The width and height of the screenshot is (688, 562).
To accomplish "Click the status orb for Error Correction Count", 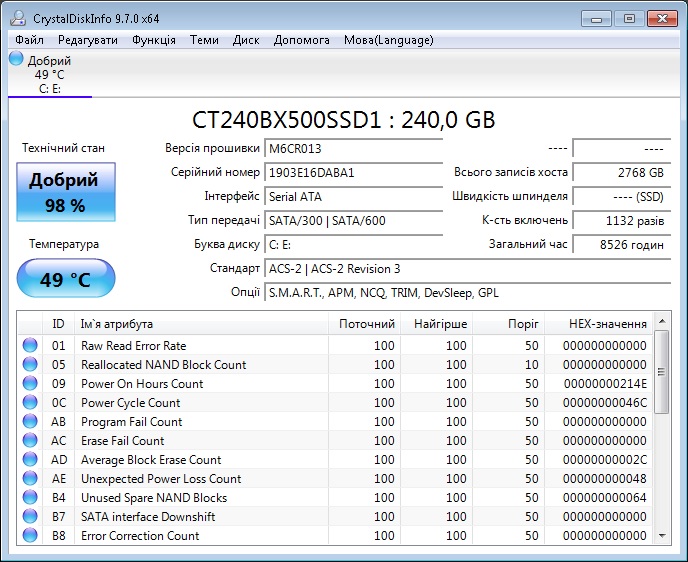I will point(30,535).
